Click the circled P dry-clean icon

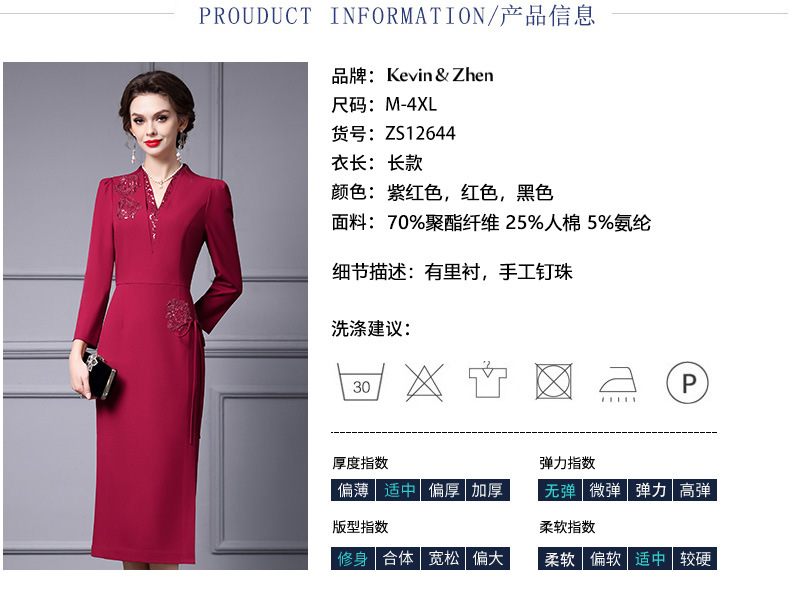687,382
